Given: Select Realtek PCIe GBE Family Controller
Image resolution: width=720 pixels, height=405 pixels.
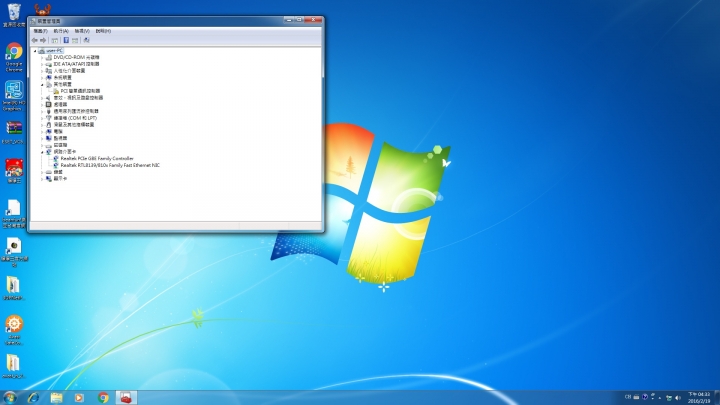Looking at the screenshot, I should (x=93, y=158).
